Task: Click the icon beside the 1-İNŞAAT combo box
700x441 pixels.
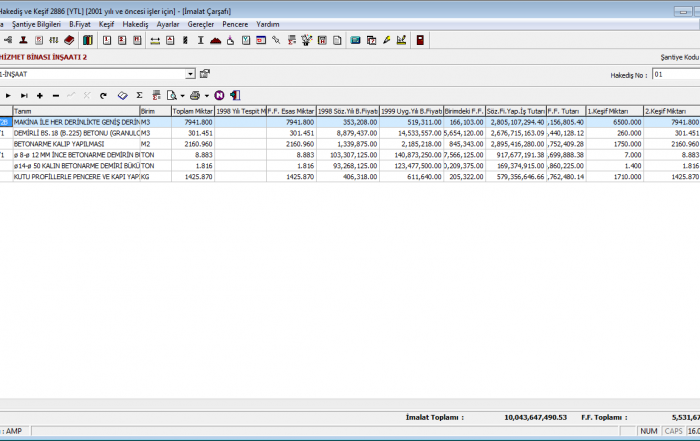Action: (x=205, y=74)
